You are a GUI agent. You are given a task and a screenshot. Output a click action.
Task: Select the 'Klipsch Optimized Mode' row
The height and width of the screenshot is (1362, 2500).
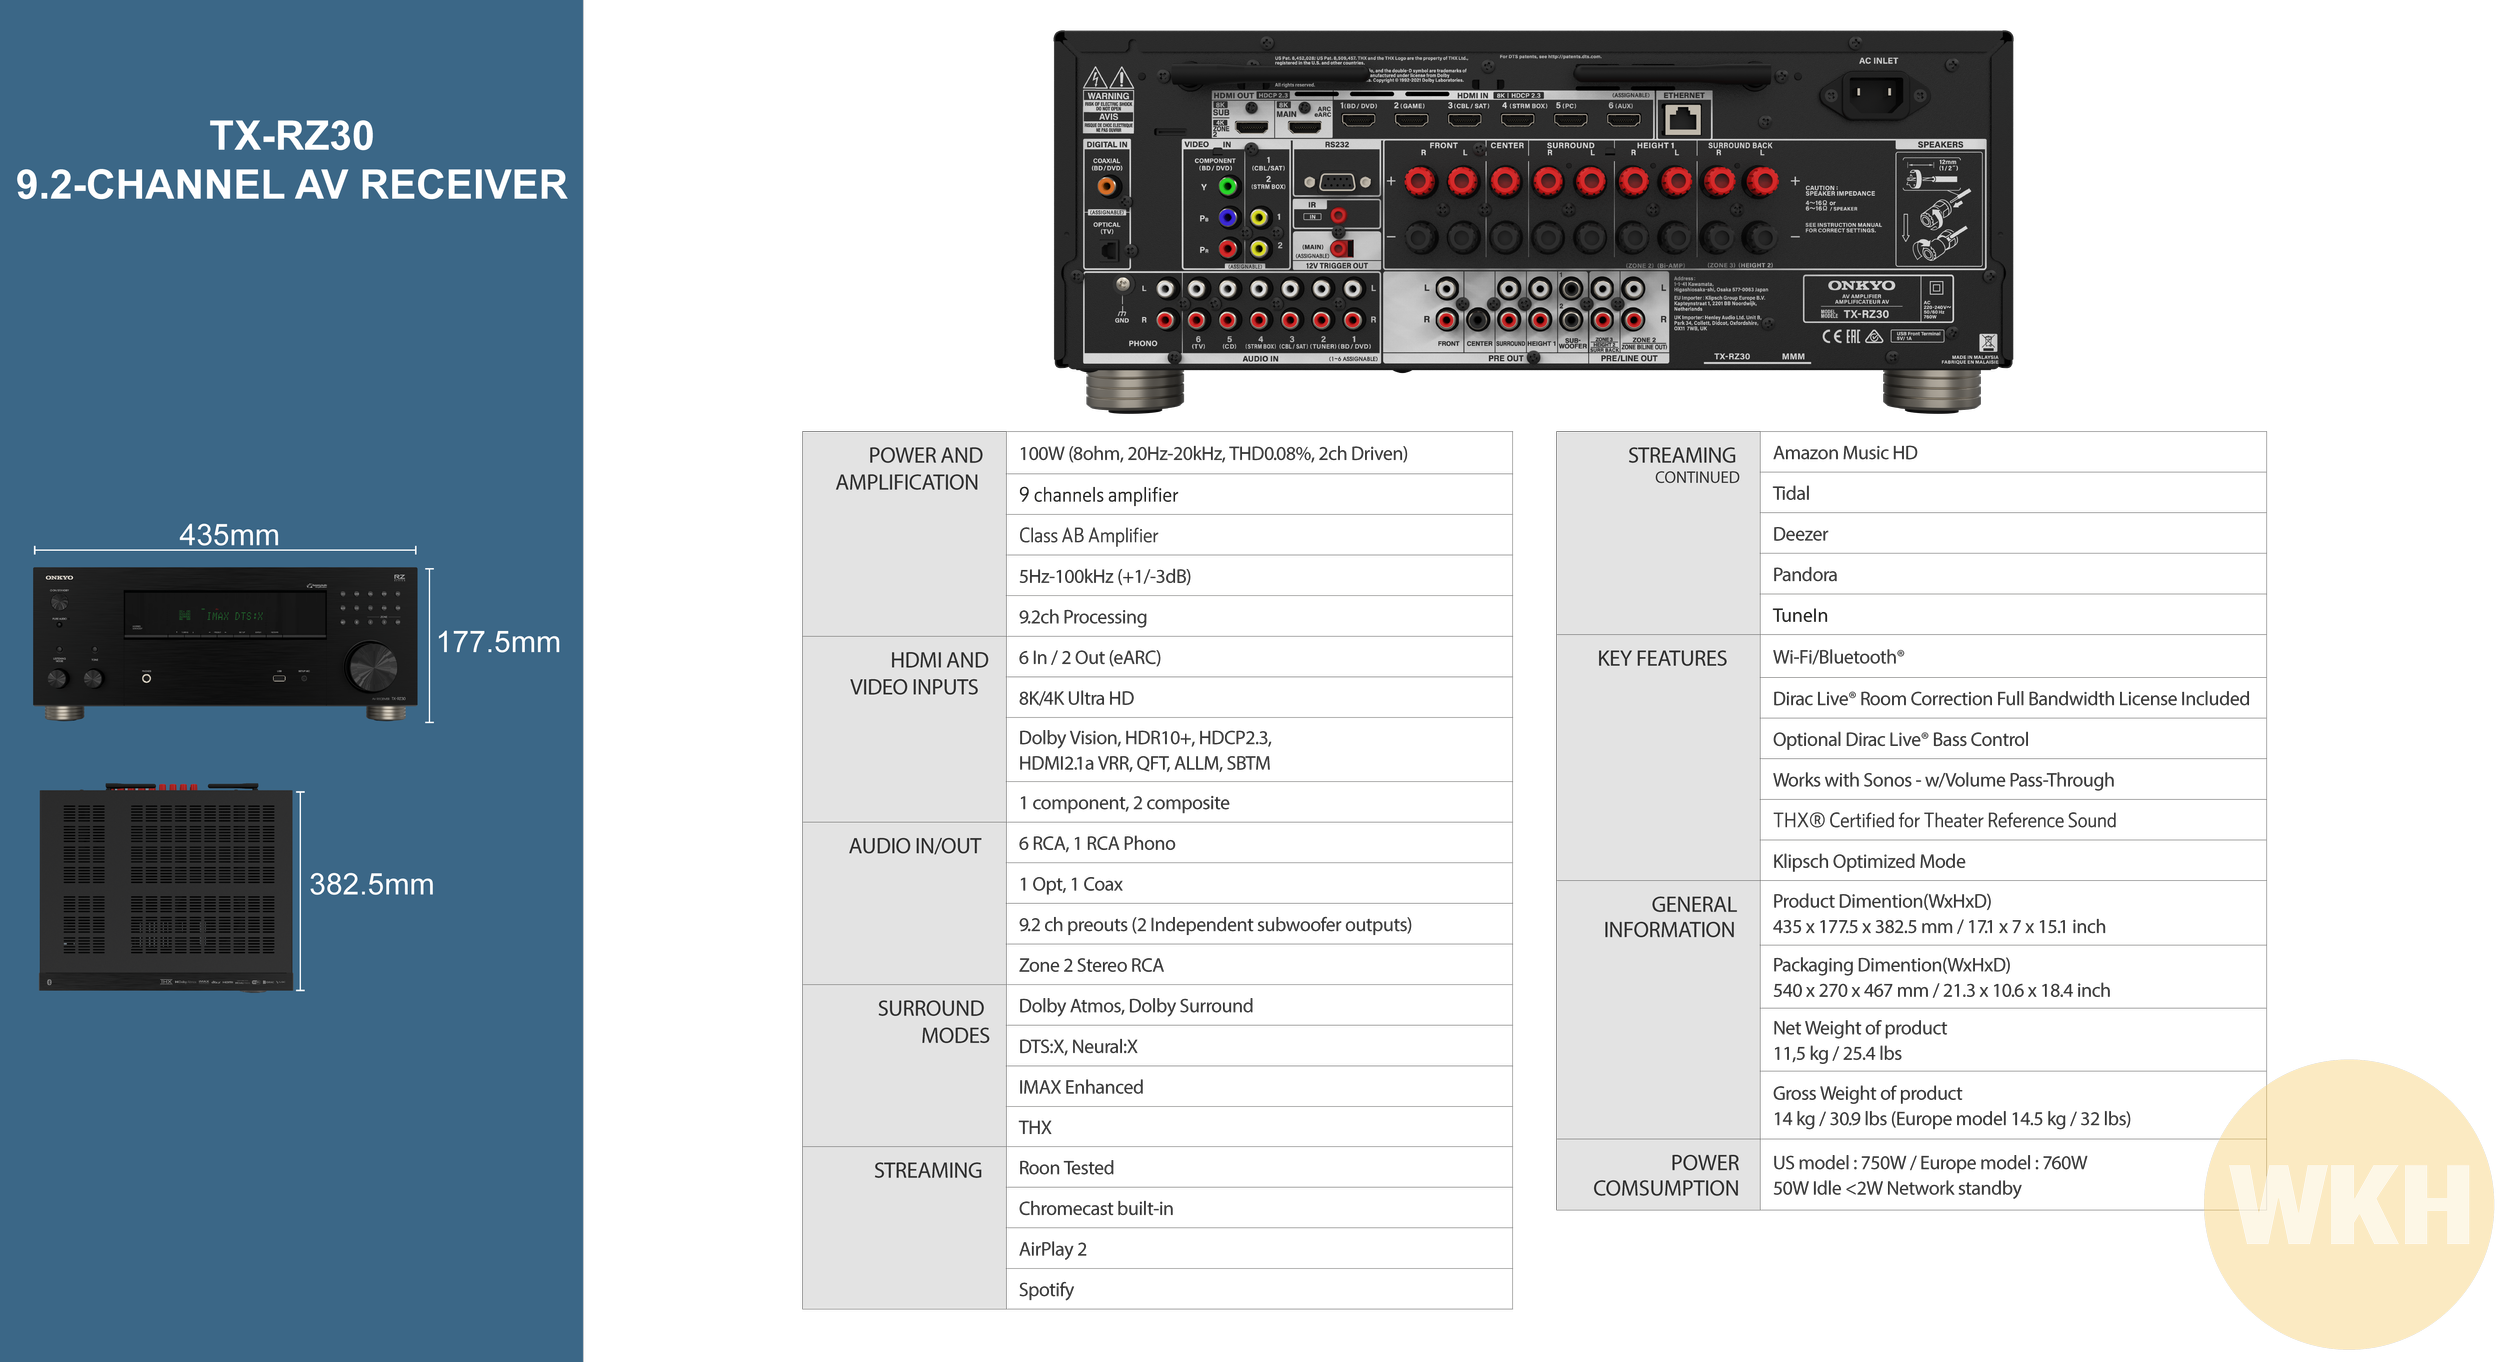click(x=2012, y=861)
